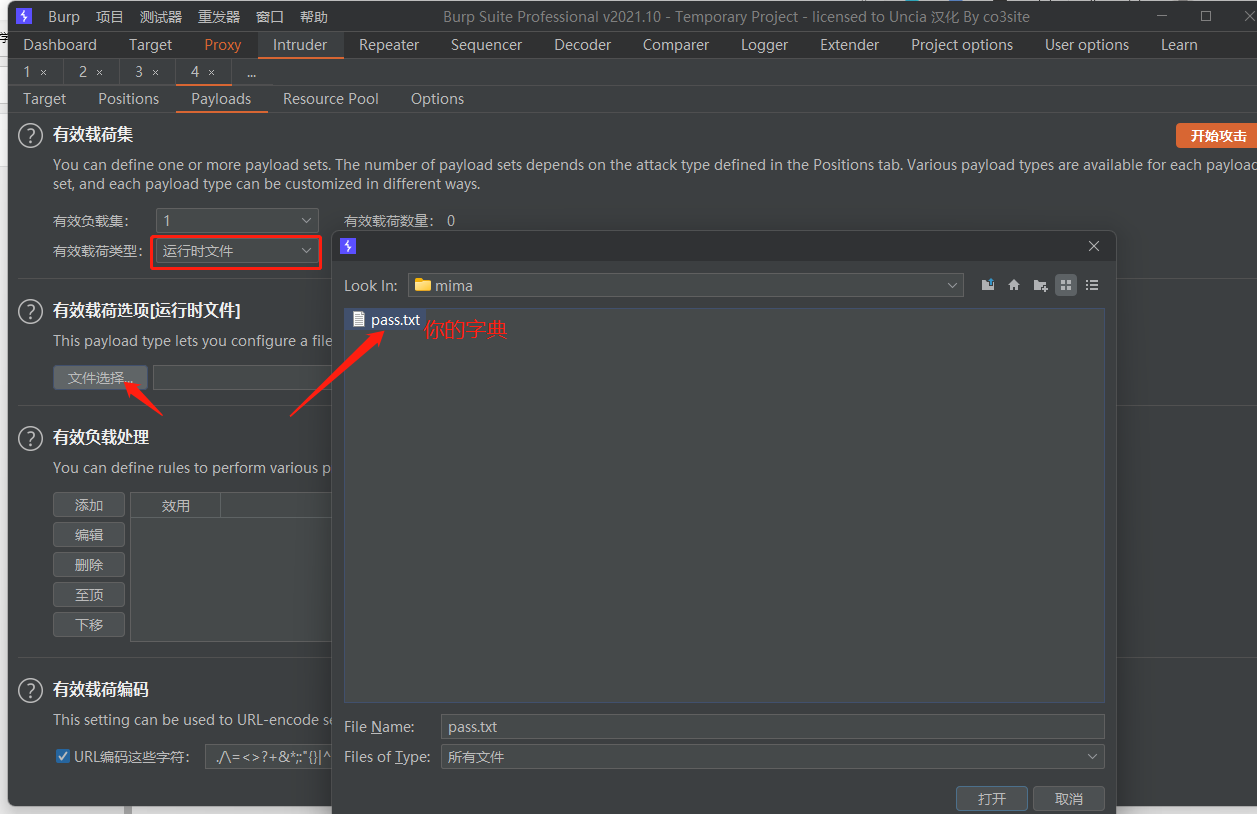Click the File Name input field
1257x814 pixels.
[773, 727]
